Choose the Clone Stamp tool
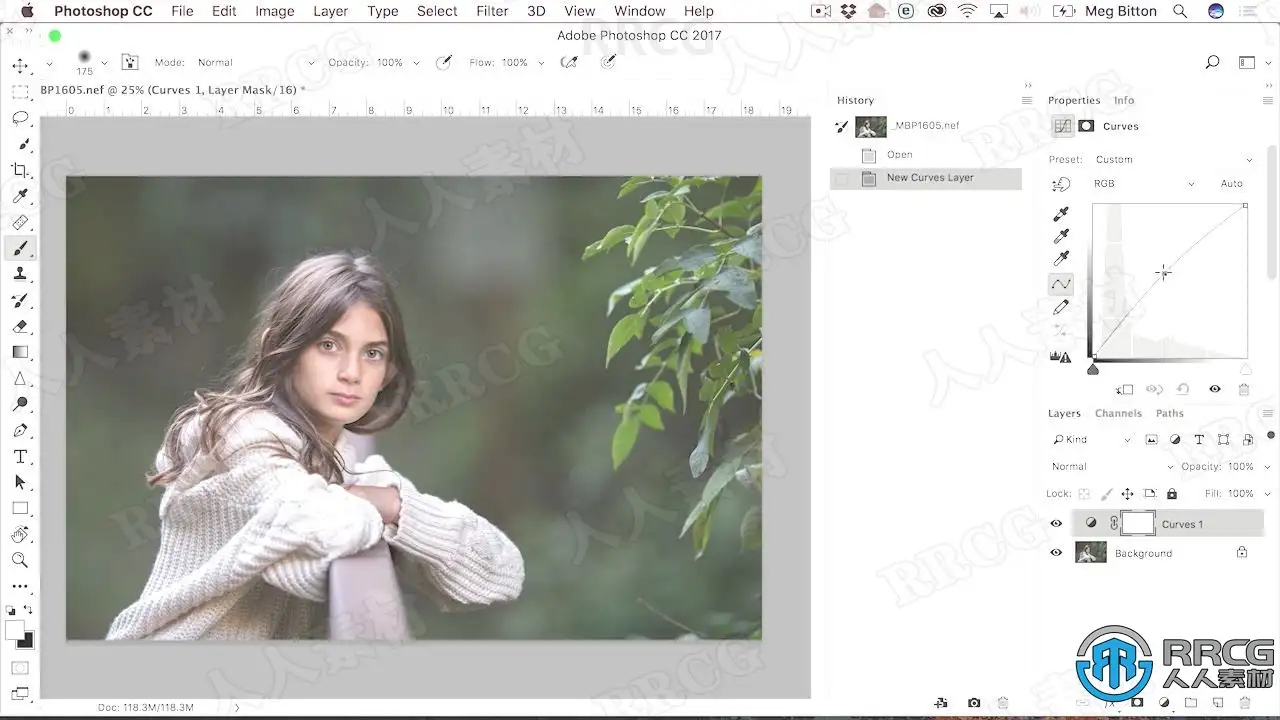1280x720 pixels. [20, 274]
